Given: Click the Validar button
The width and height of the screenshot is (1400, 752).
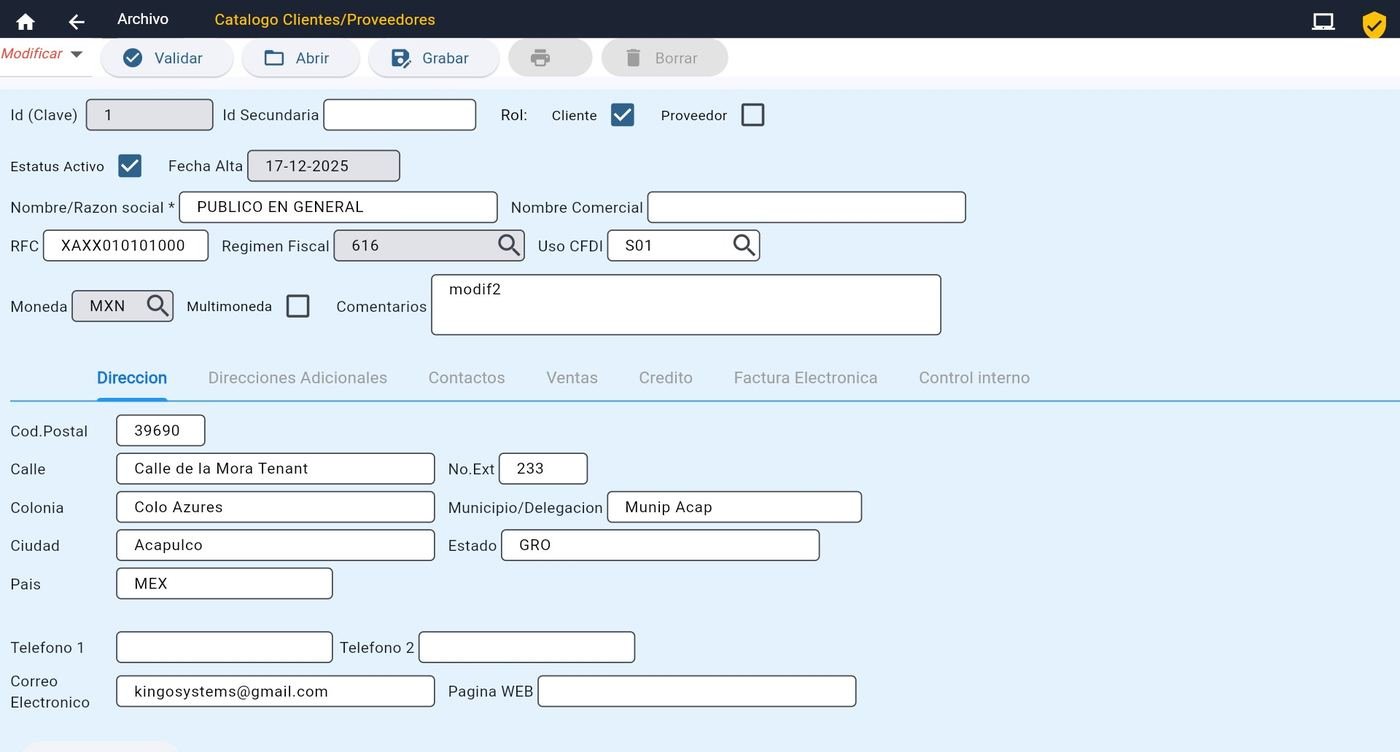Looking at the screenshot, I should (167, 58).
